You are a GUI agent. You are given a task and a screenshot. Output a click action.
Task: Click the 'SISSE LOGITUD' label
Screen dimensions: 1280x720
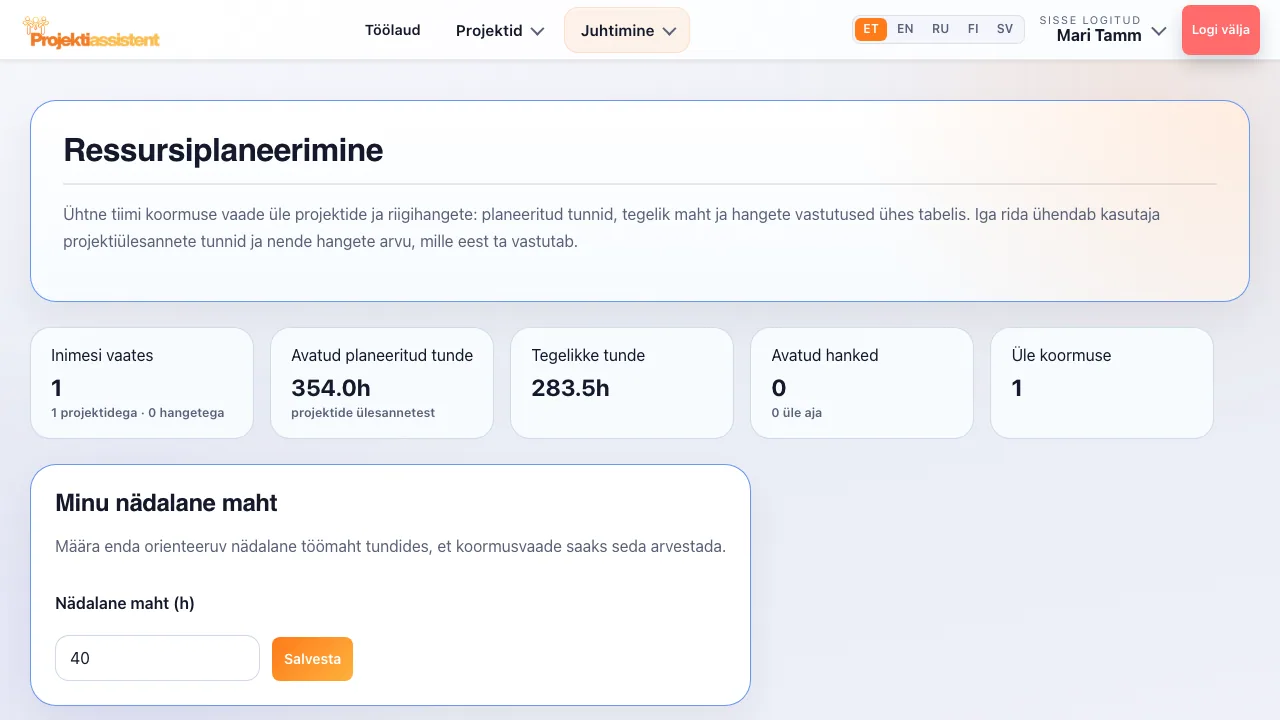coord(1090,20)
